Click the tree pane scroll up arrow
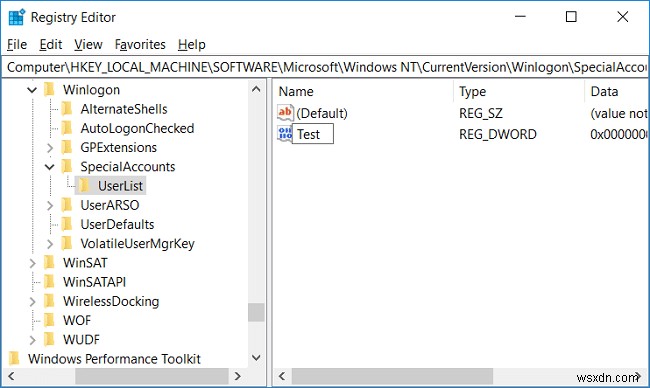The width and height of the screenshot is (650, 388). tap(256, 89)
